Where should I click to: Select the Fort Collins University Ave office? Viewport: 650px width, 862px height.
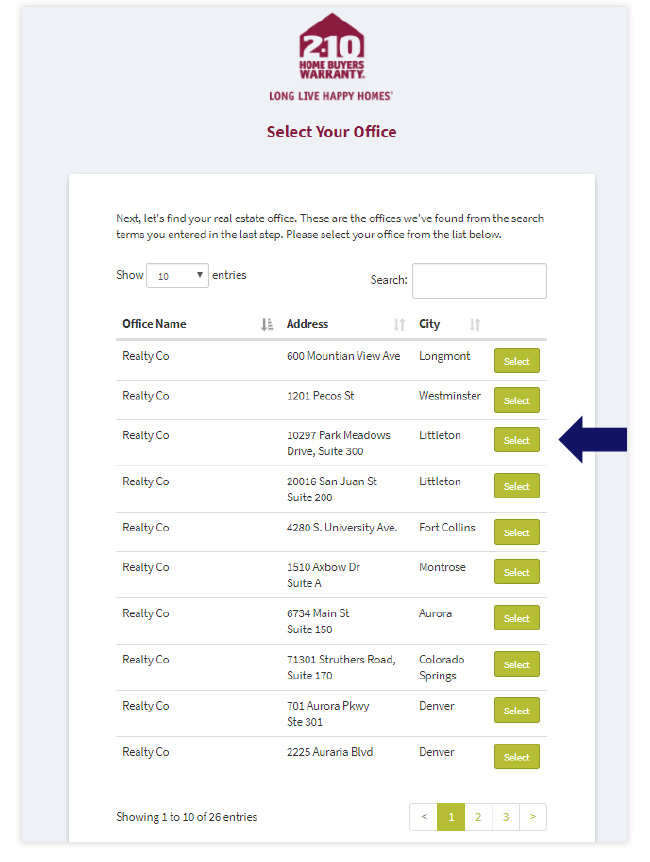coord(516,532)
